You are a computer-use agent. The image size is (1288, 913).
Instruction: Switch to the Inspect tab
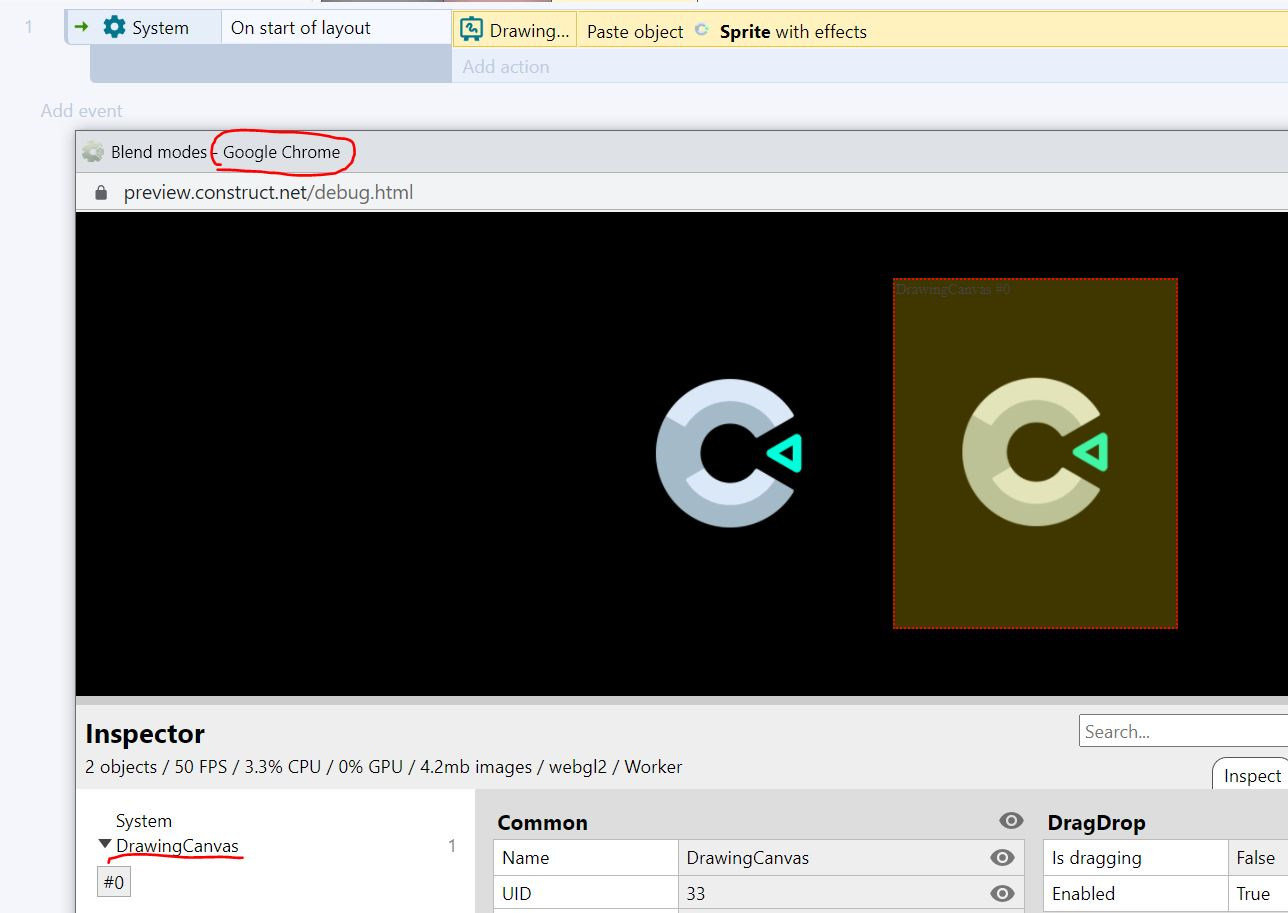1251,775
